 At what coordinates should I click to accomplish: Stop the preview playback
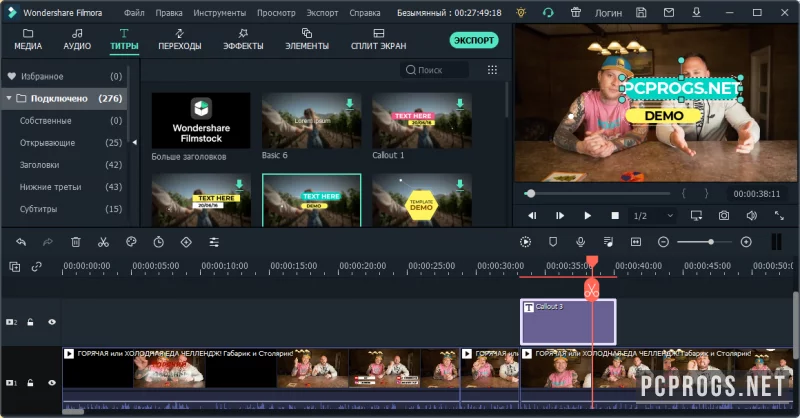[615, 215]
